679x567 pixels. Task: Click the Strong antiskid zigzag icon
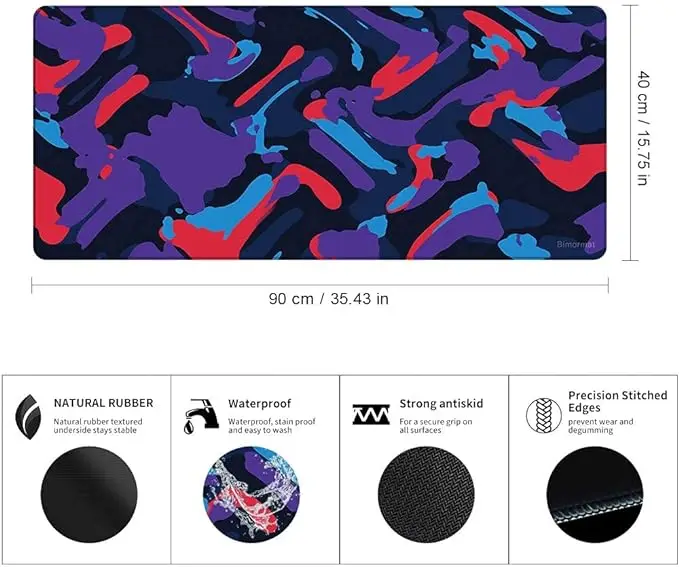(x=371, y=415)
